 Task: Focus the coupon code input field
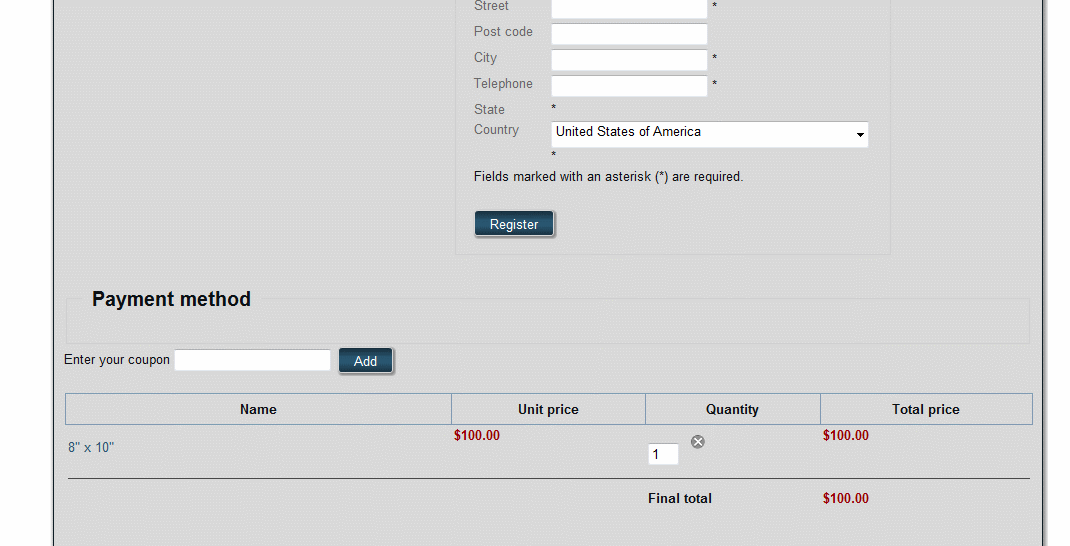point(252,360)
